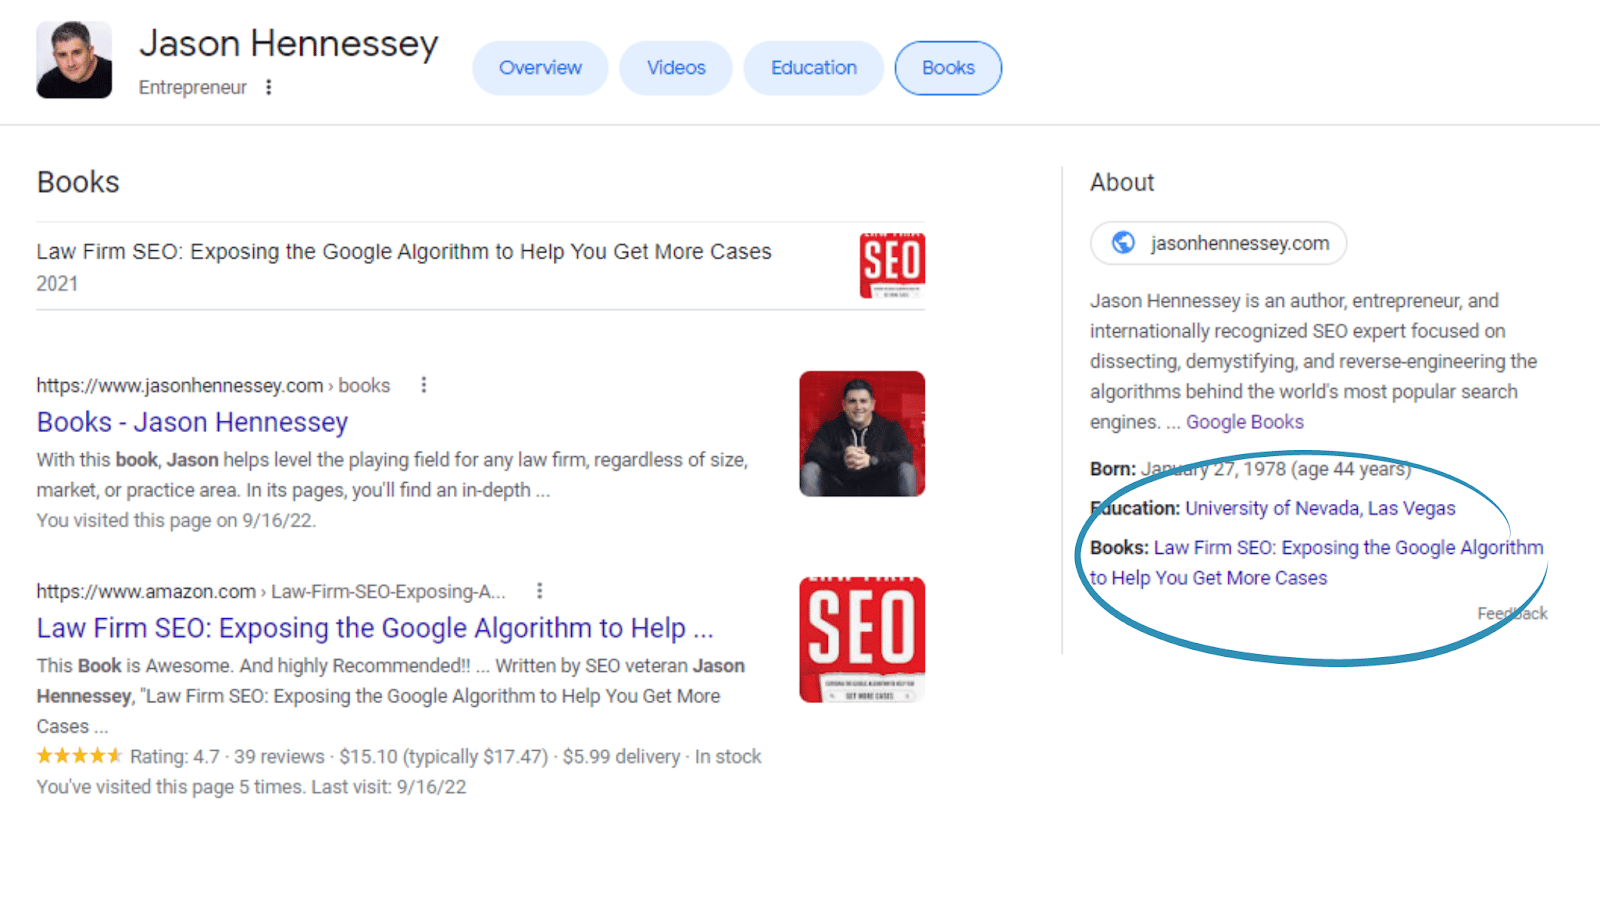Open University of Nevada, Las Vegas link
The width and height of the screenshot is (1600, 900).
click(x=1320, y=508)
